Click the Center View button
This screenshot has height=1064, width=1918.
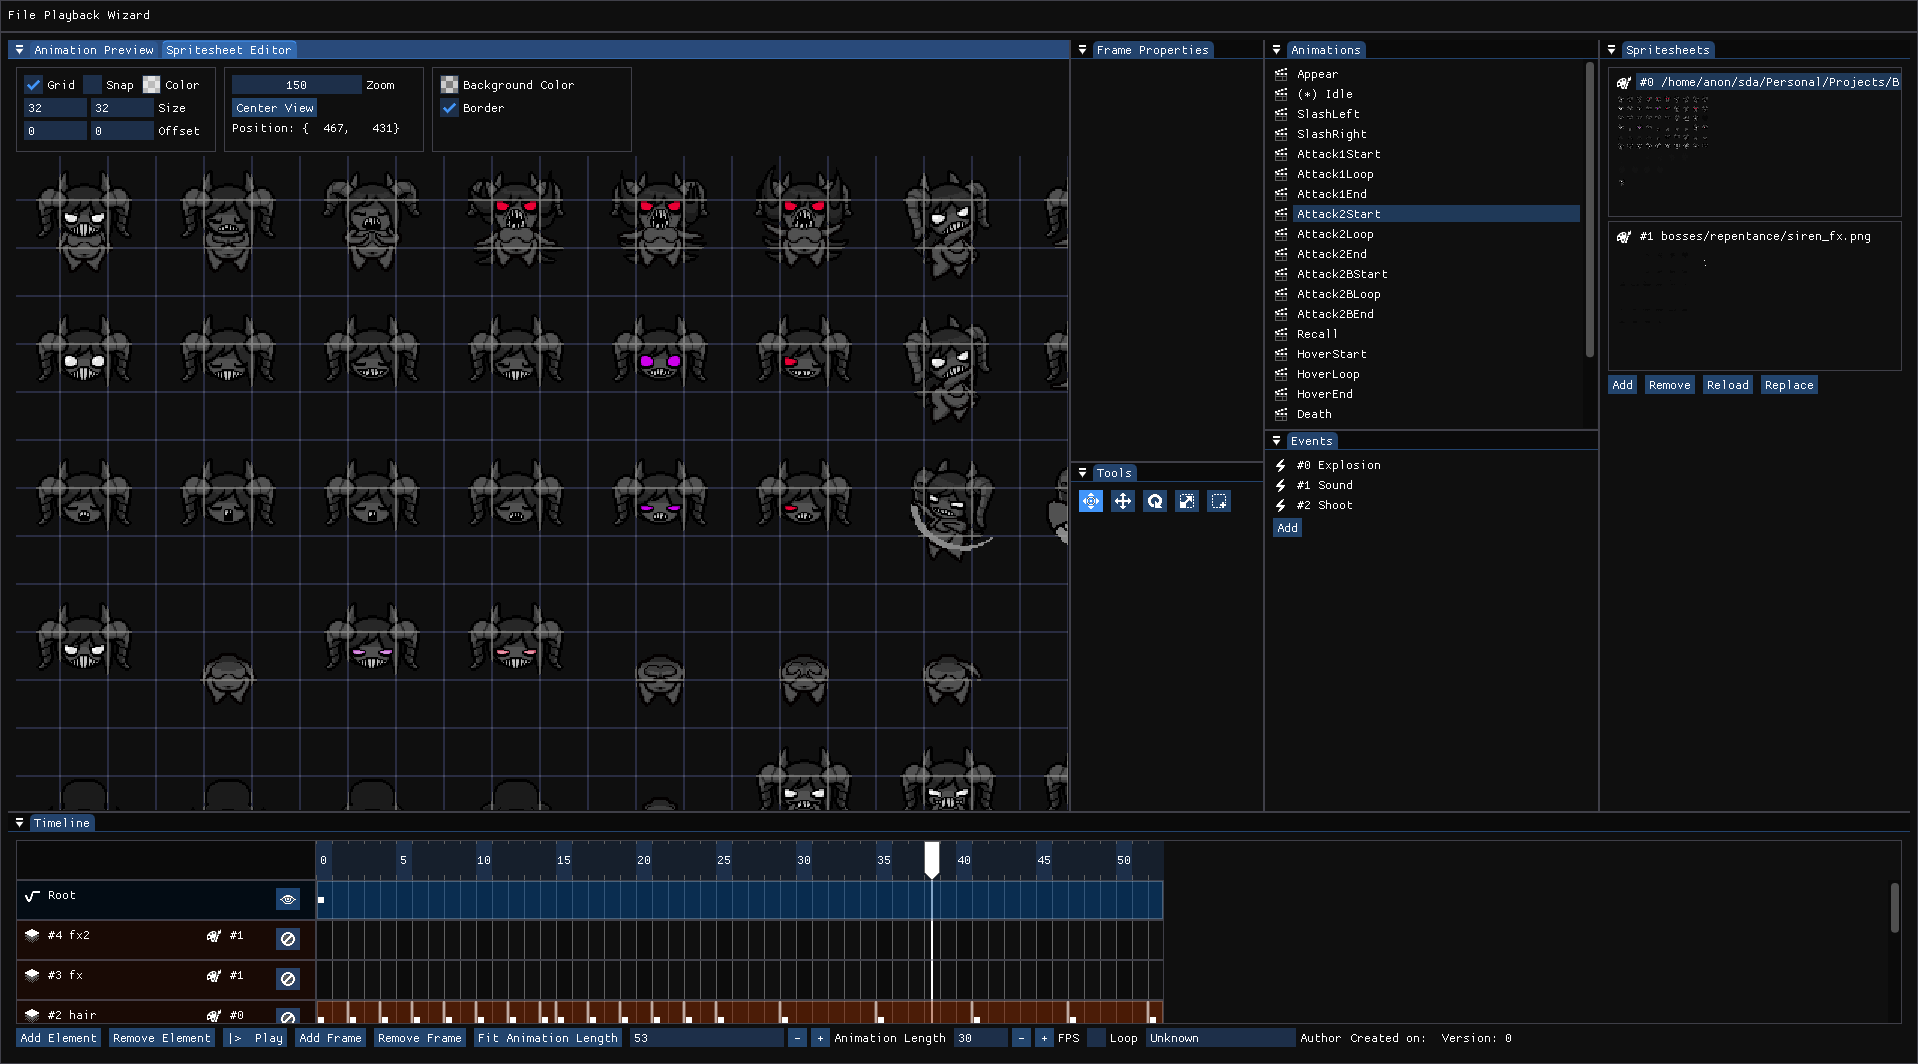tap(275, 108)
